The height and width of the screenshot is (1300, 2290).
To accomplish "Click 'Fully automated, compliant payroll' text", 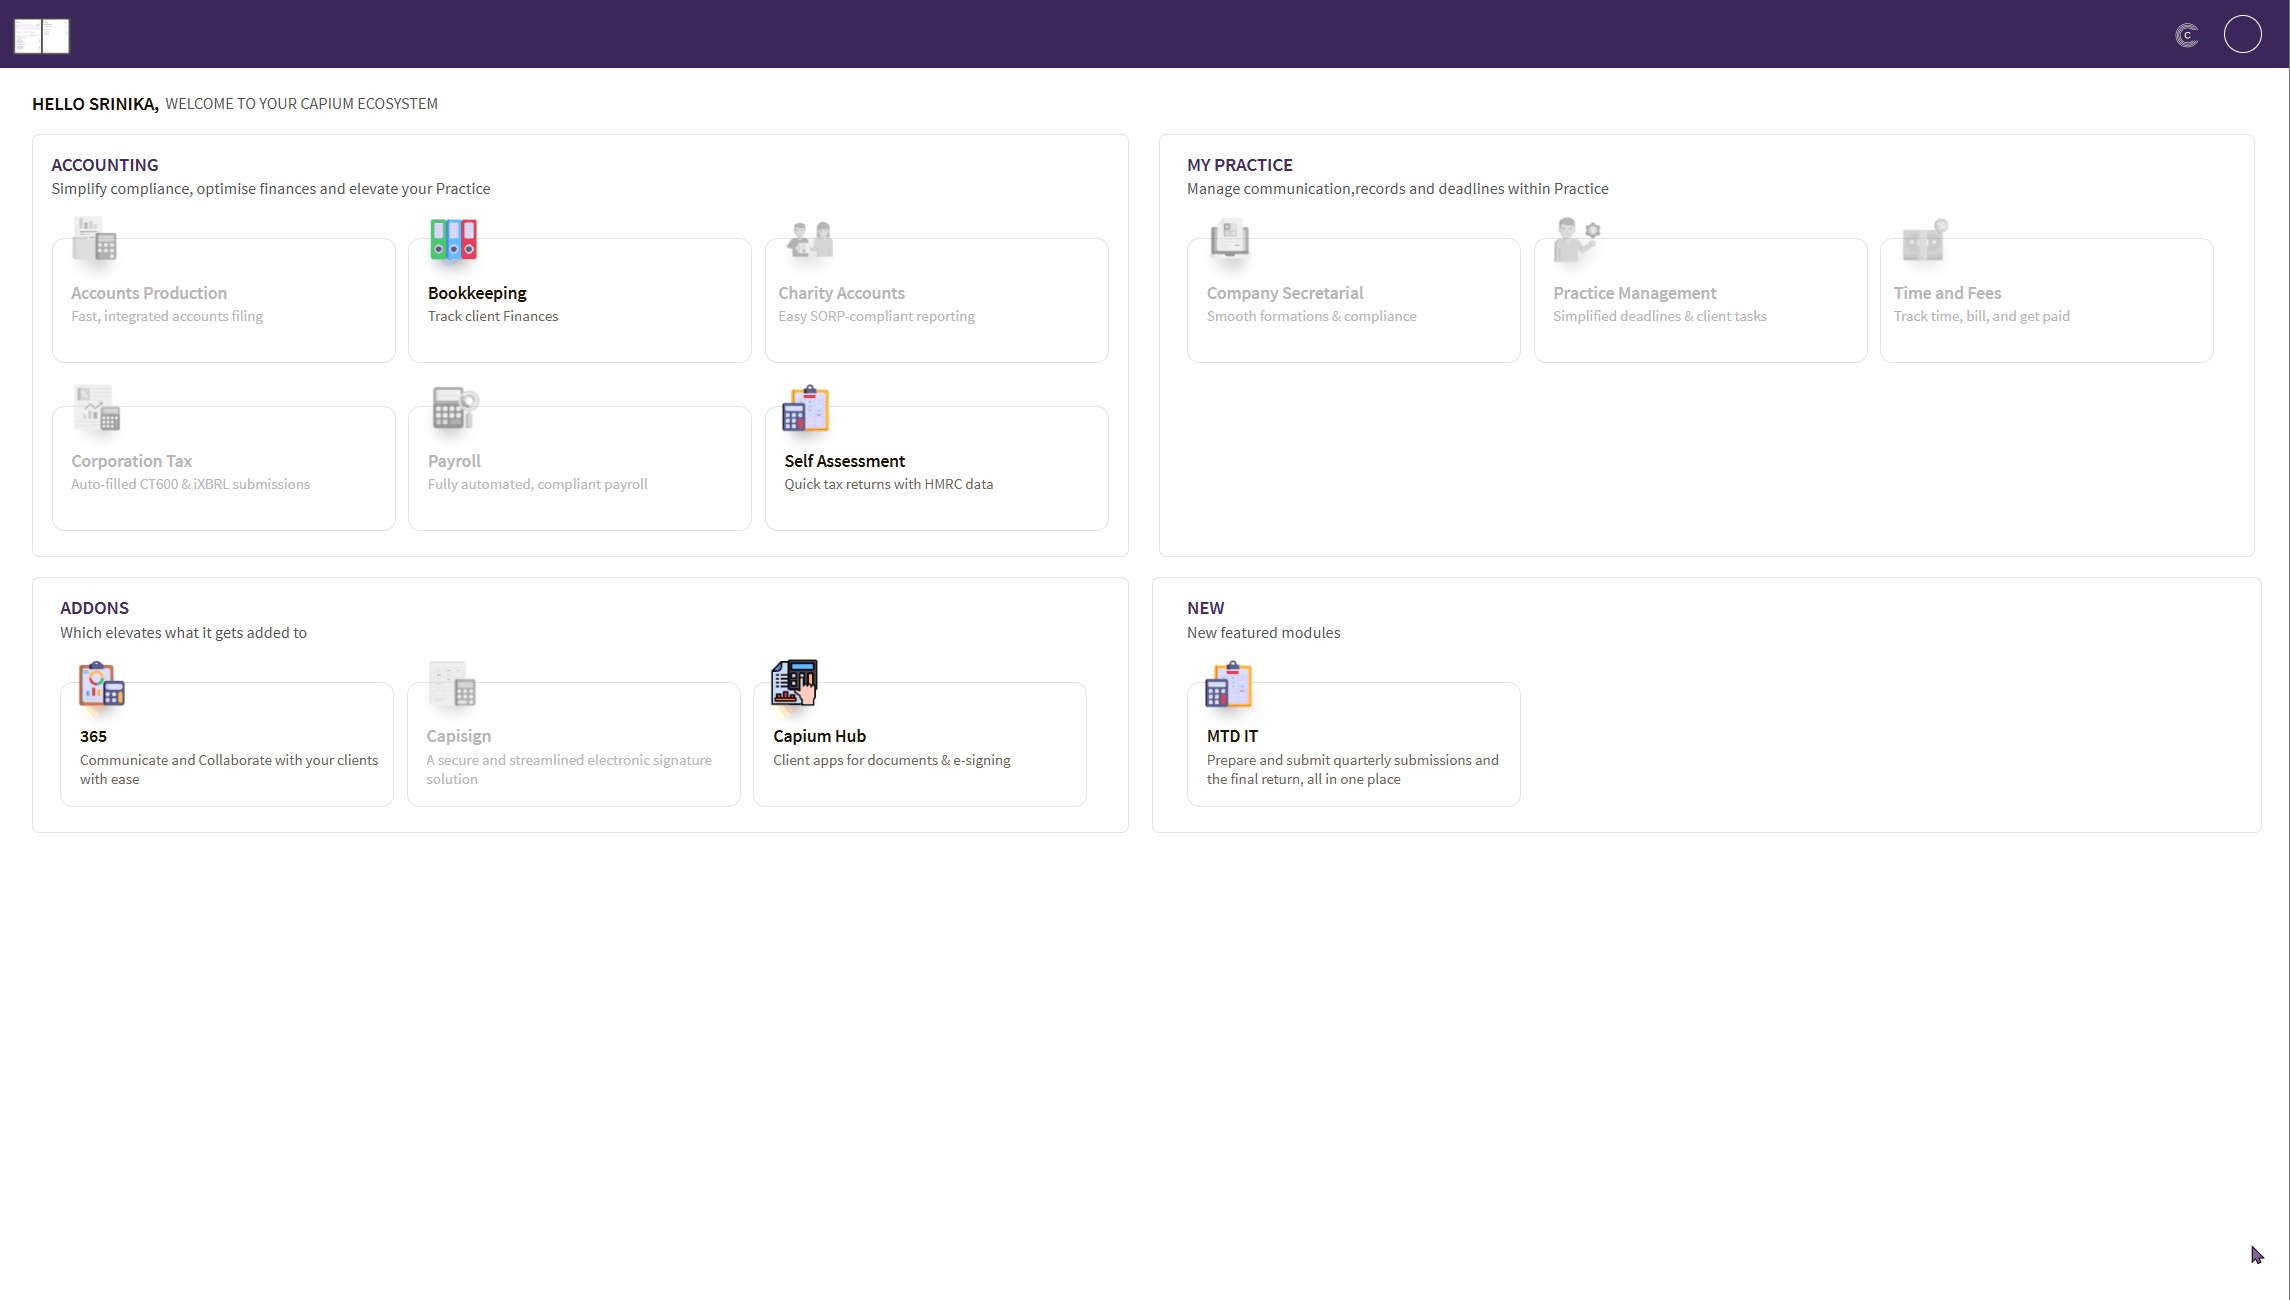I will pyautogui.click(x=538, y=484).
